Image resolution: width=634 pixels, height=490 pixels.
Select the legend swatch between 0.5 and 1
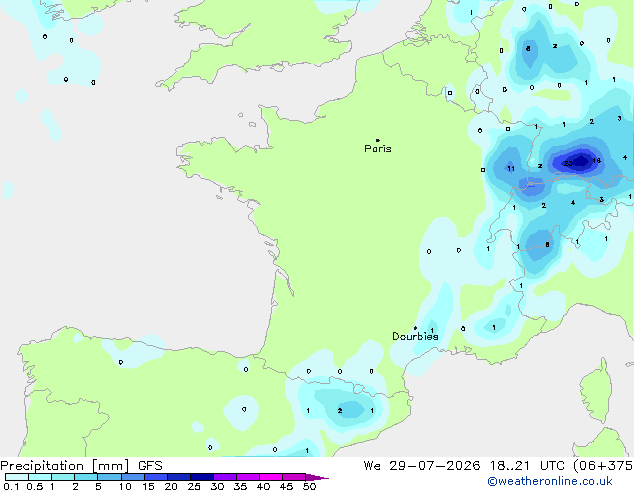pyautogui.click(x=40, y=477)
